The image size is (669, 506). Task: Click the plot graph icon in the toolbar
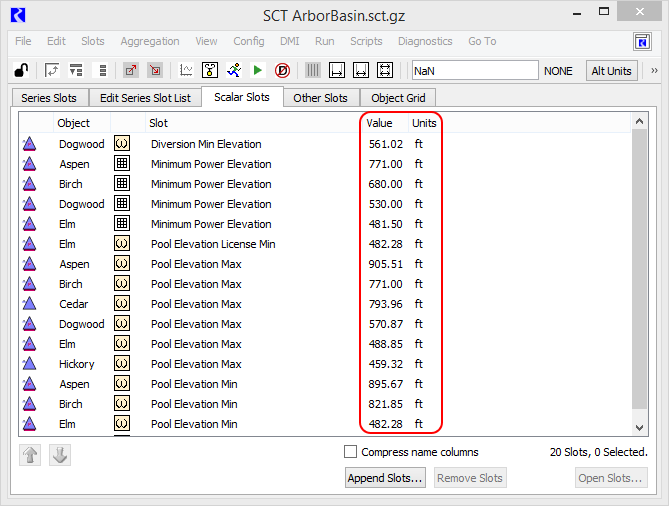pos(186,71)
